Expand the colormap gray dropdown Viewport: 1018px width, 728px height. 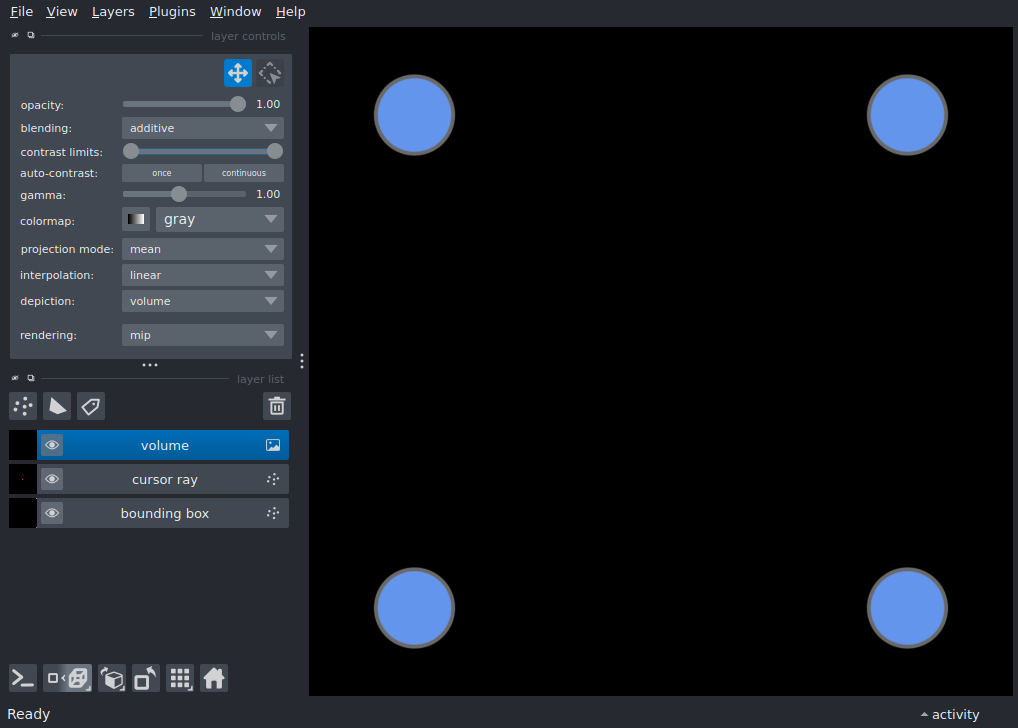tap(220, 220)
